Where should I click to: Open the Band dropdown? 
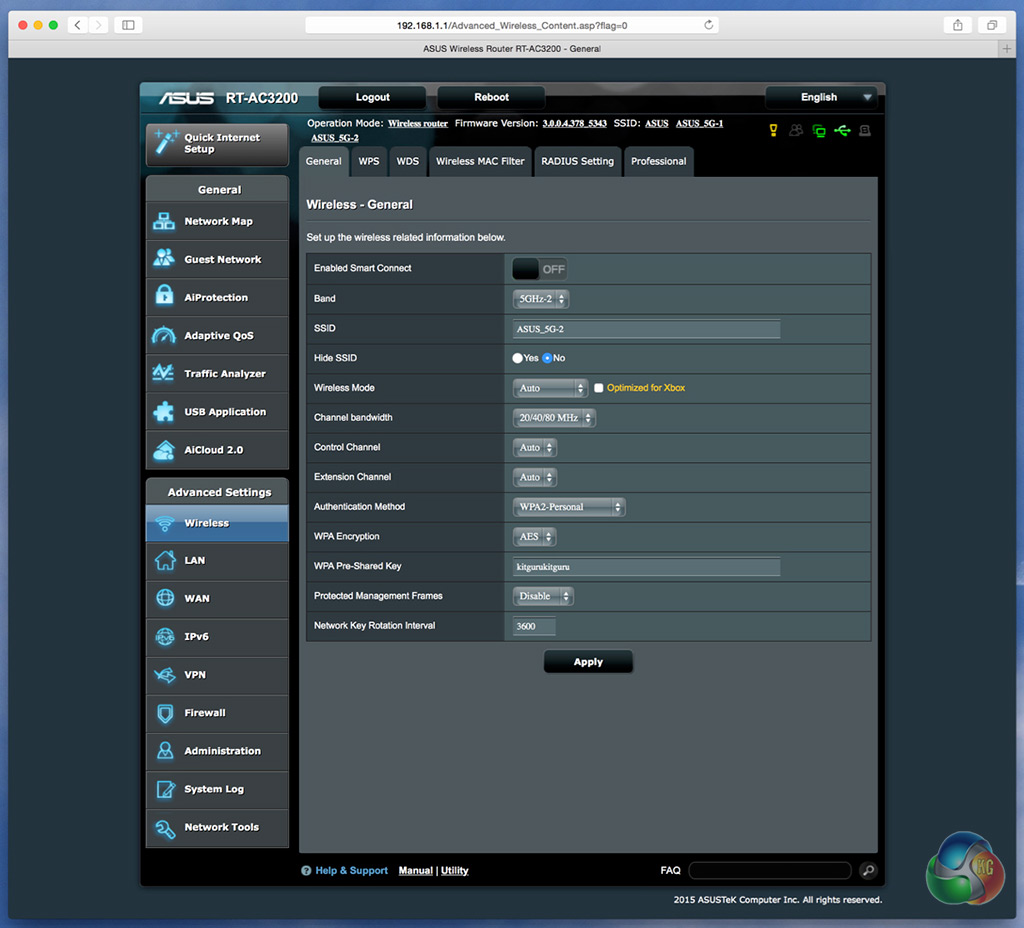541,299
